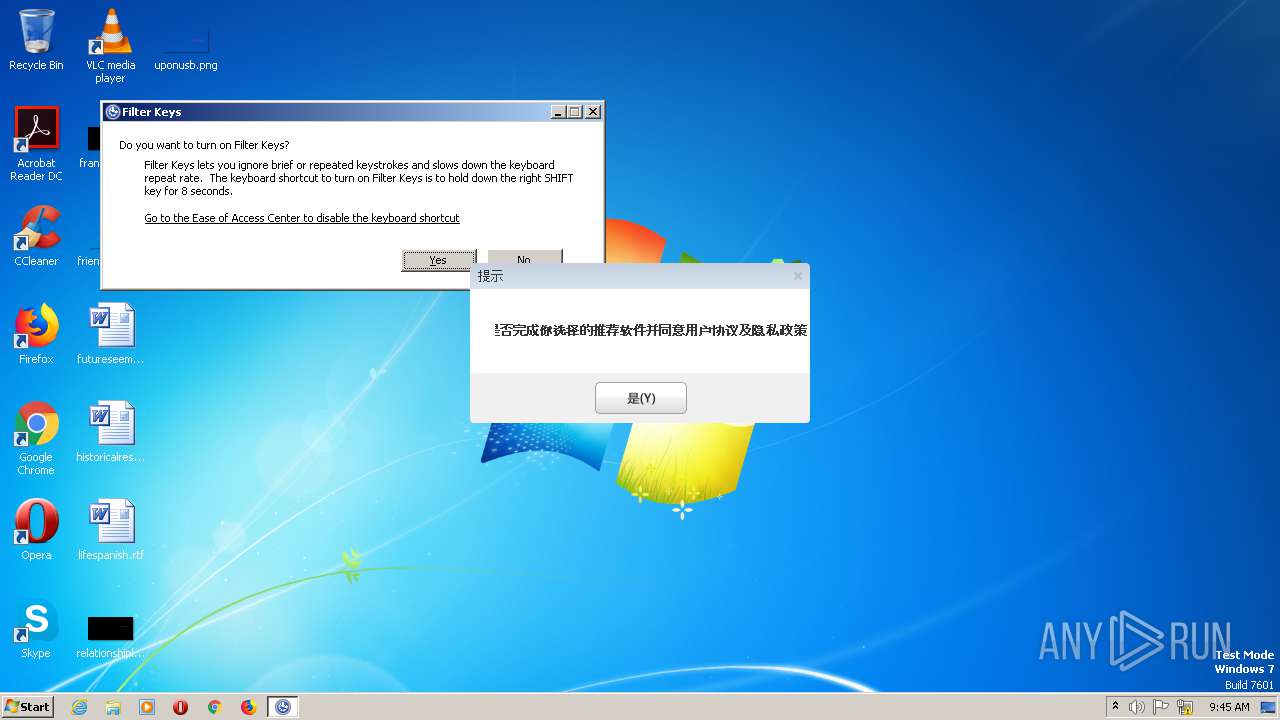Image resolution: width=1280 pixels, height=720 pixels.
Task: Click No in Filter Keys dialog
Action: click(524, 257)
